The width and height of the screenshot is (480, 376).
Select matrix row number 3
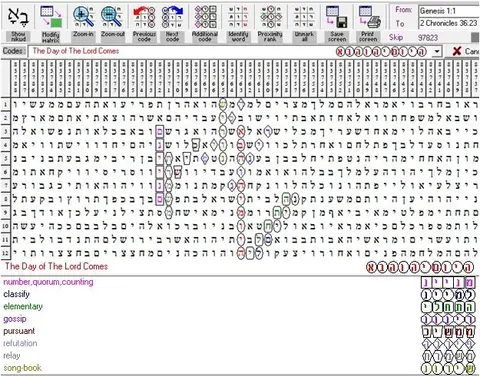(x=5, y=132)
